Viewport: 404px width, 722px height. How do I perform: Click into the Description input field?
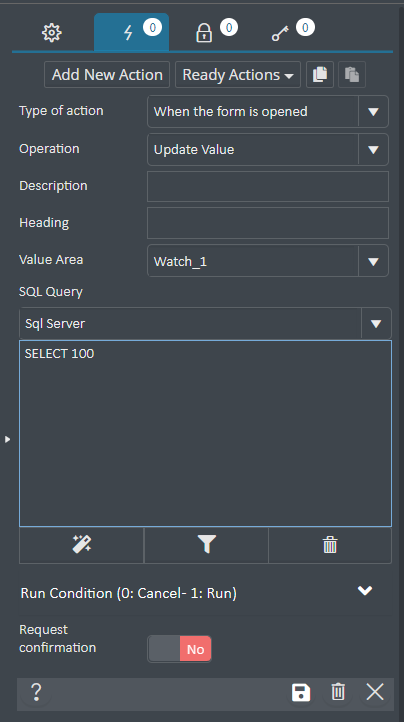(x=268, y=186)
